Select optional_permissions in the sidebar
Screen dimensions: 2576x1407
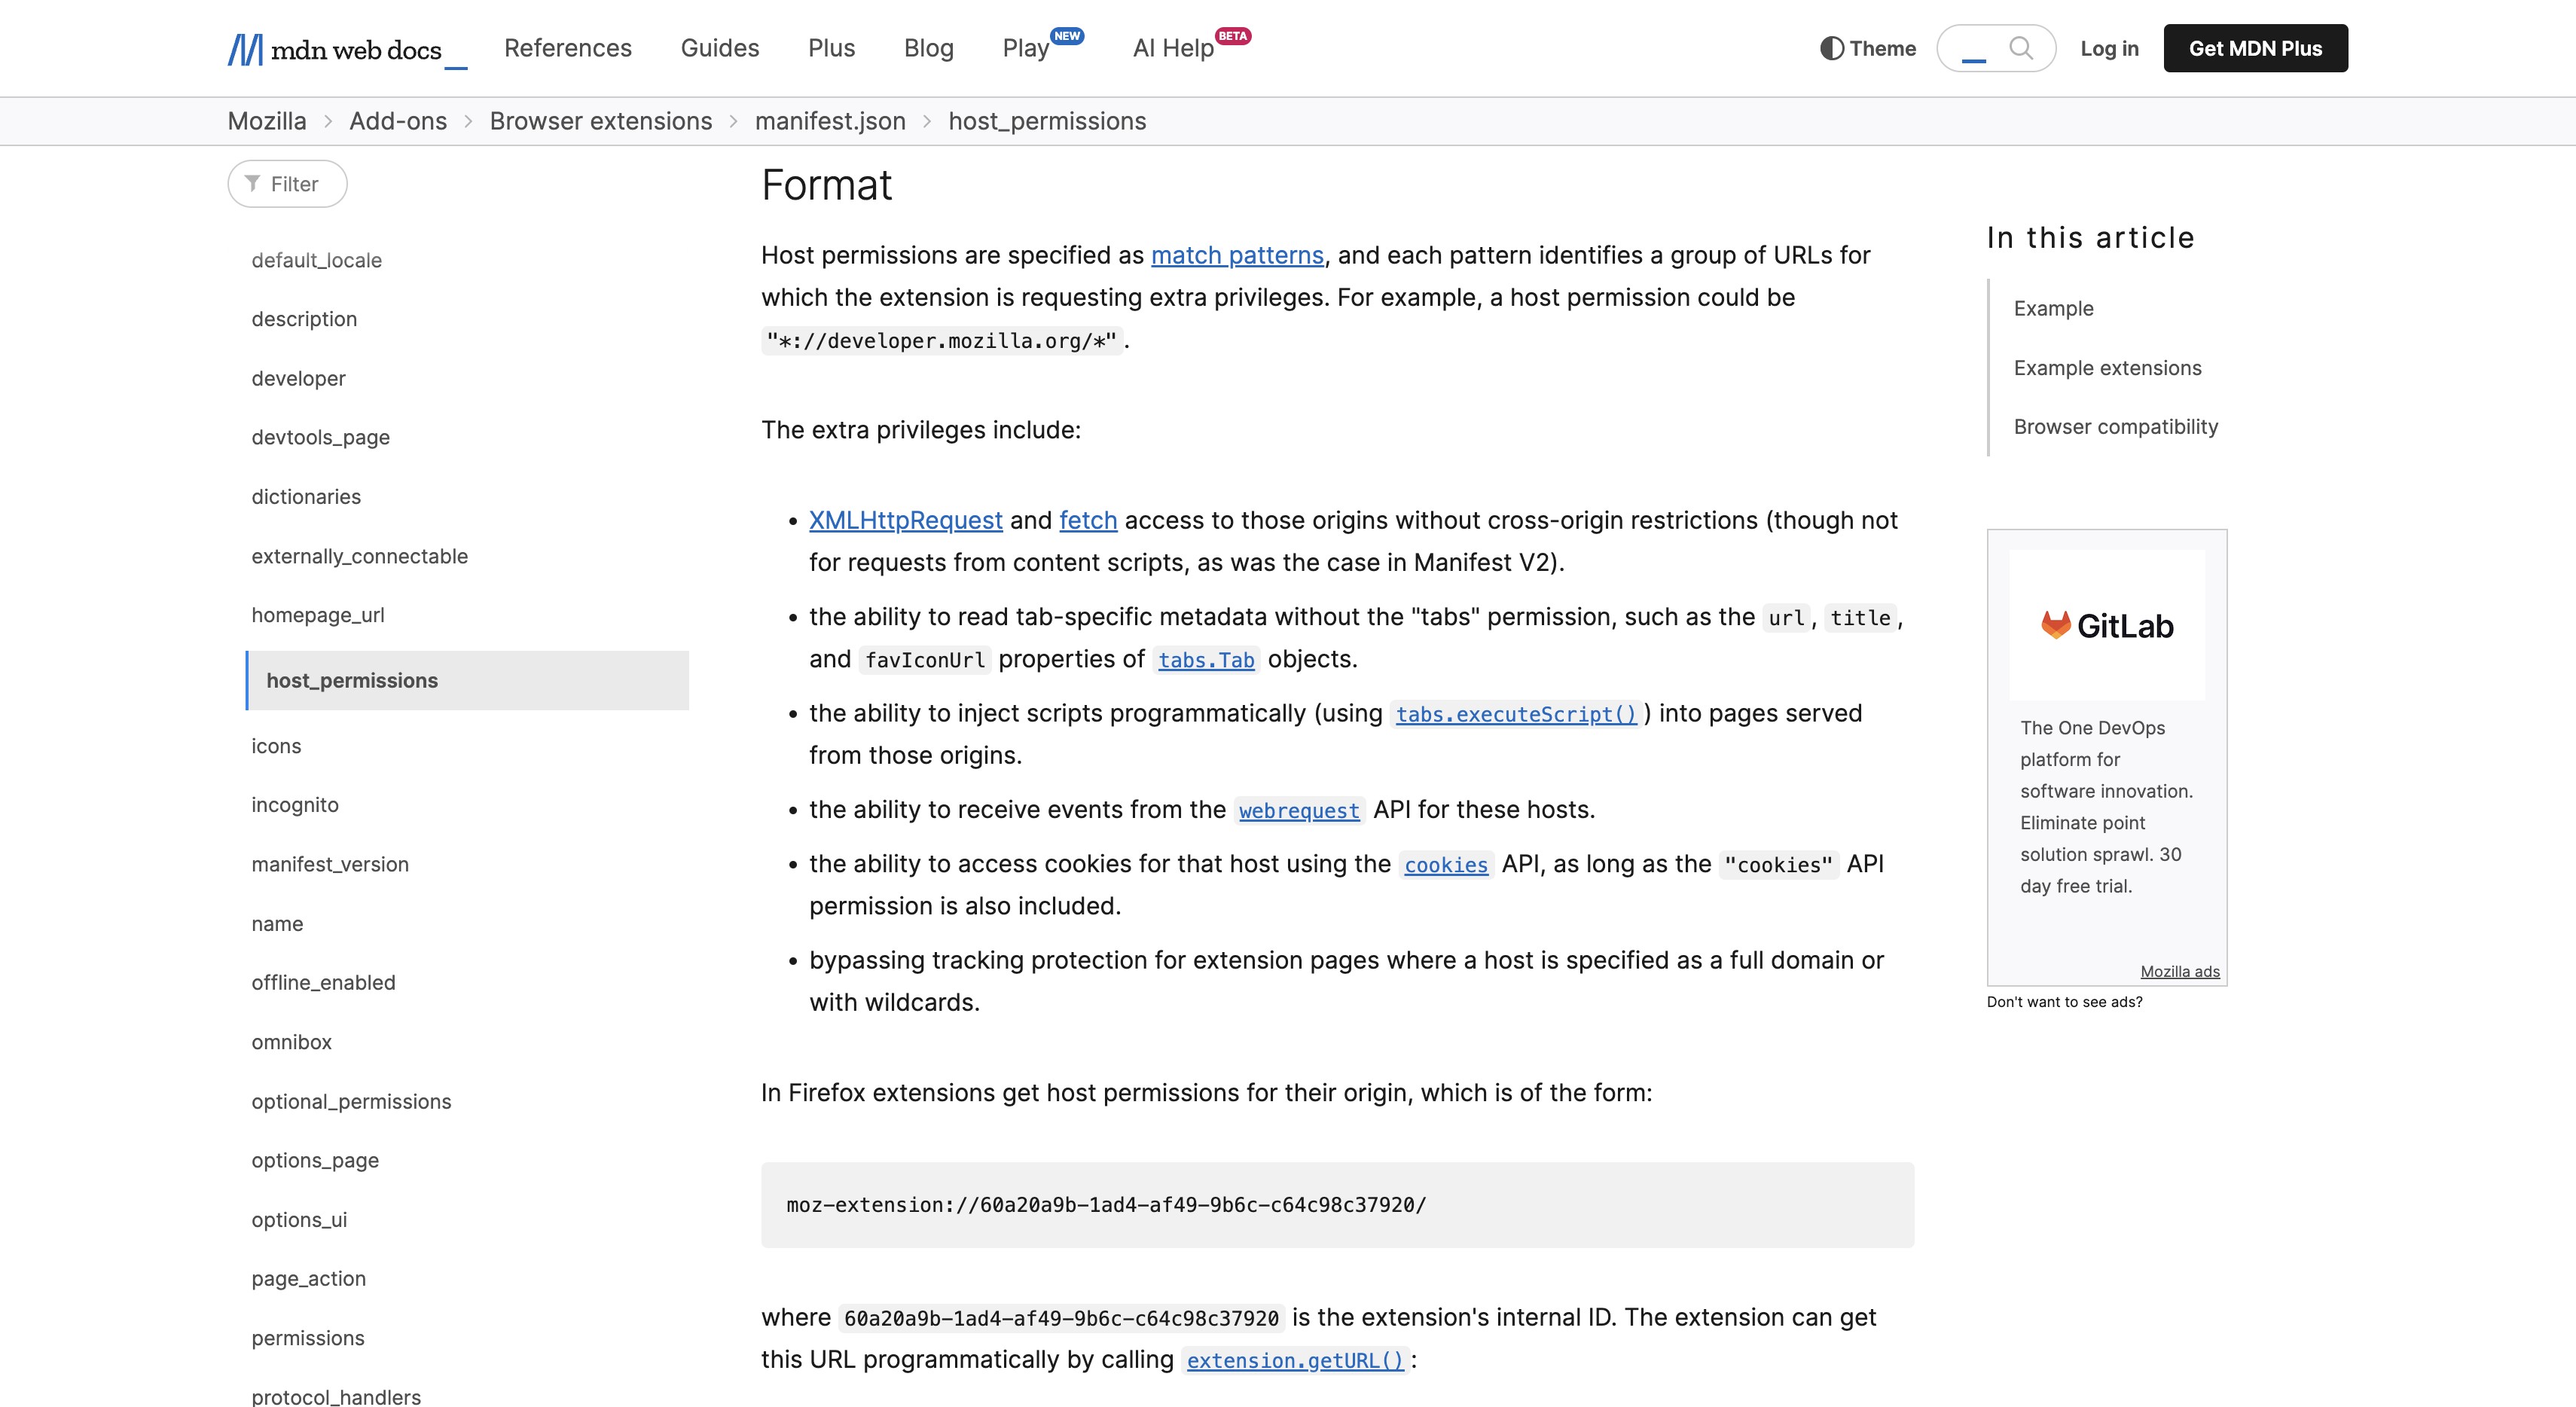pos(351,1101)
